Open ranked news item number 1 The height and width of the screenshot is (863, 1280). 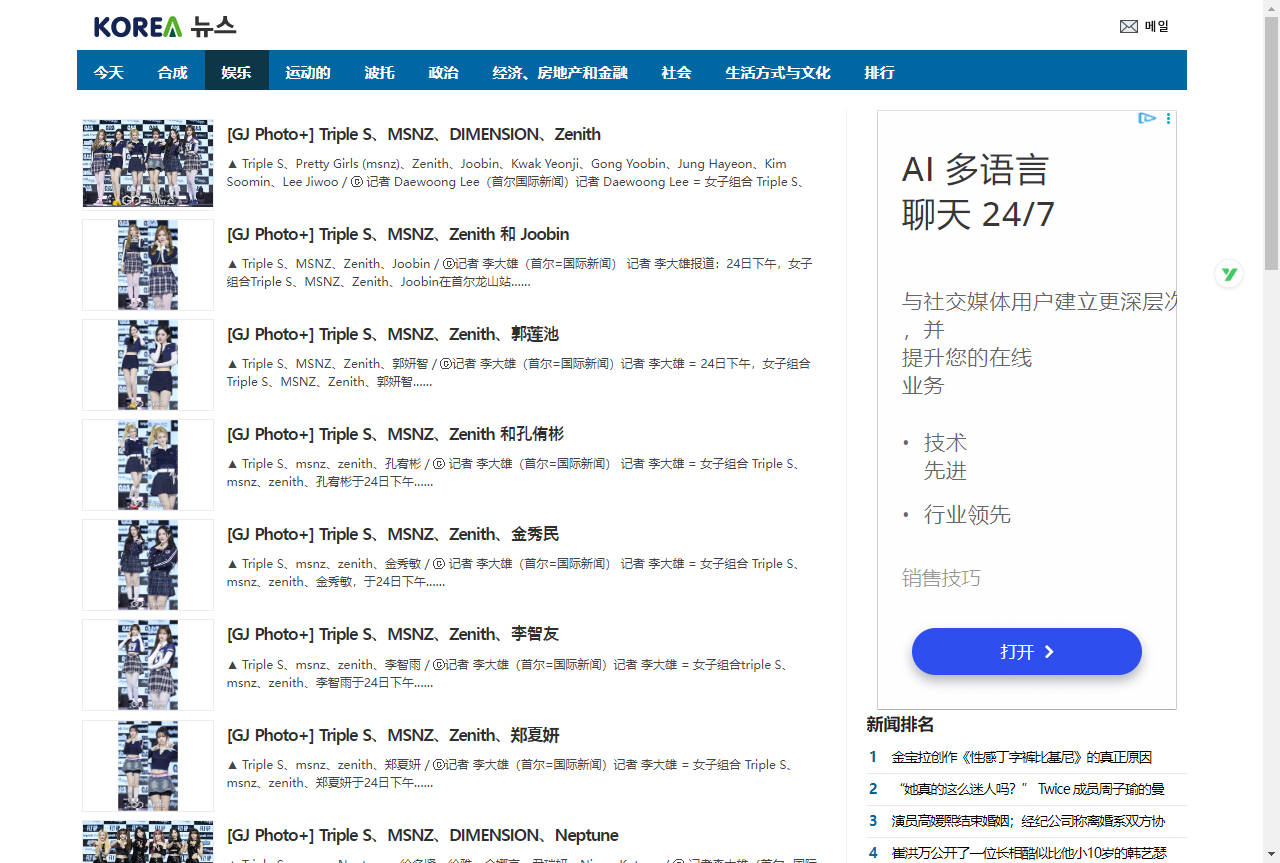click(x=1021, y=757)
